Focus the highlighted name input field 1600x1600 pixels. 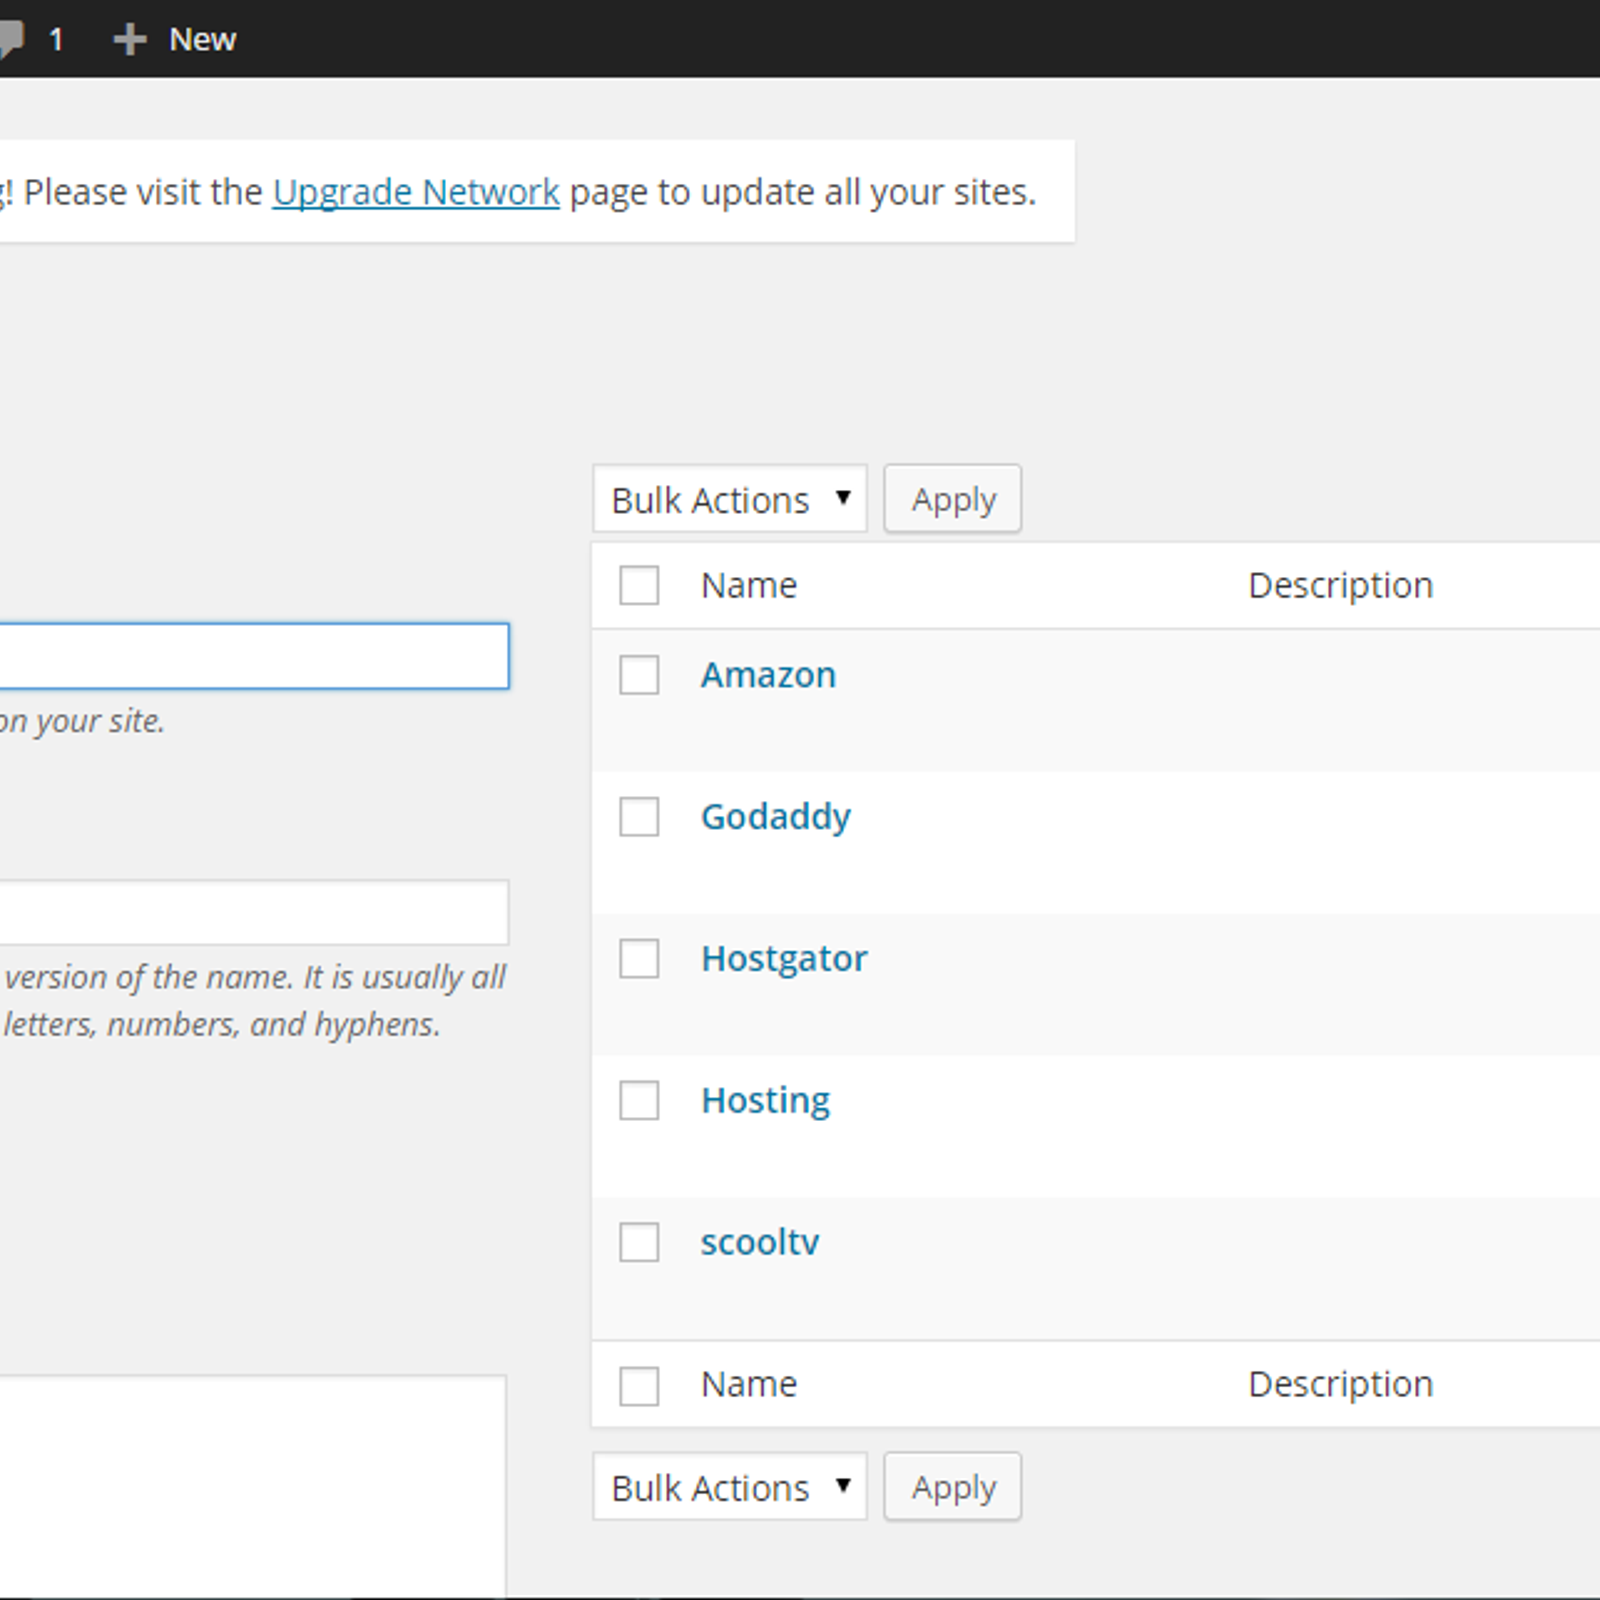254,656
